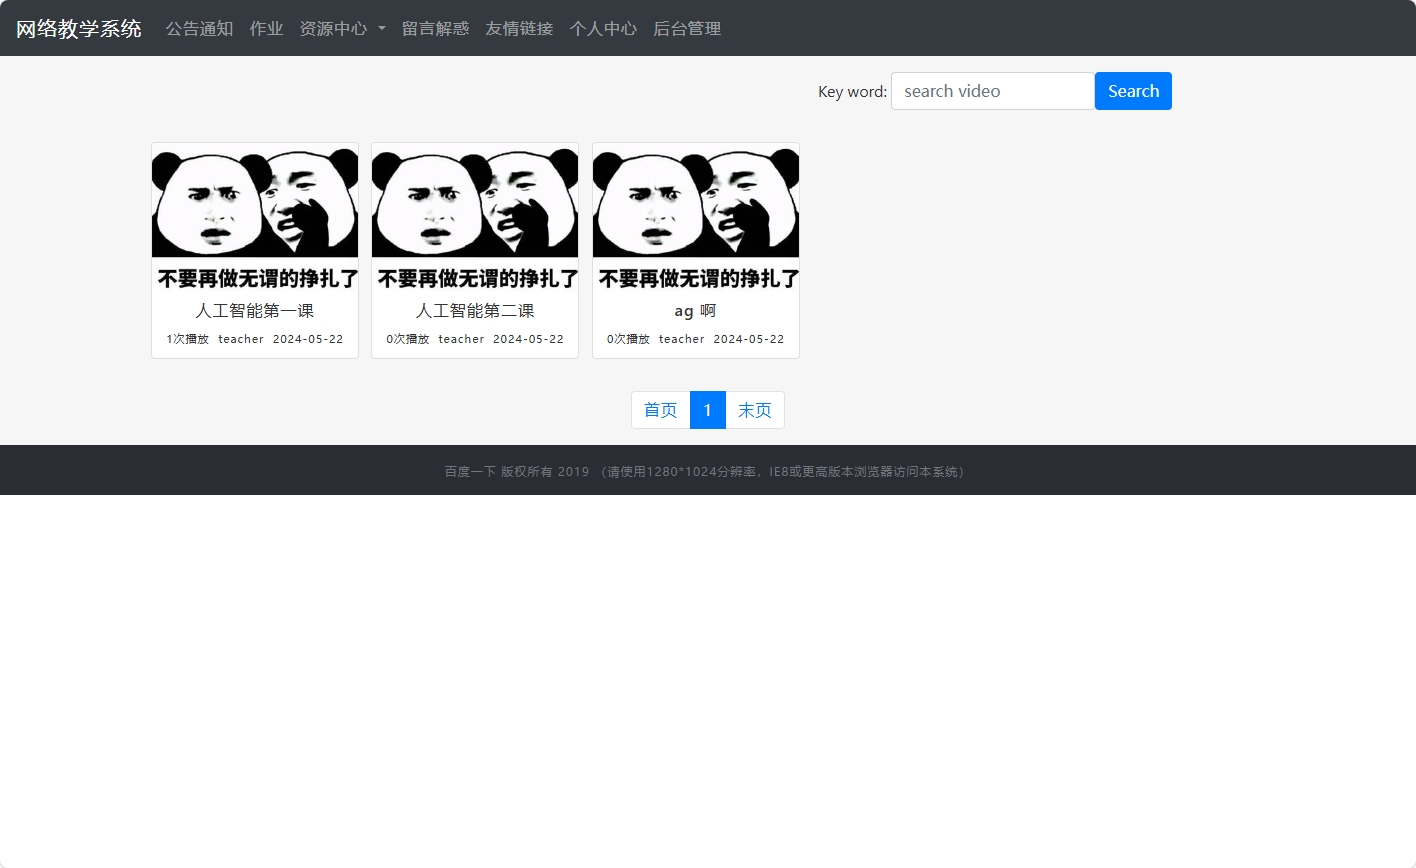Click the 人工智能第二课 title link
Image resolution: width=1416 pixels, height=868 pixels.
tap(474, 310)
